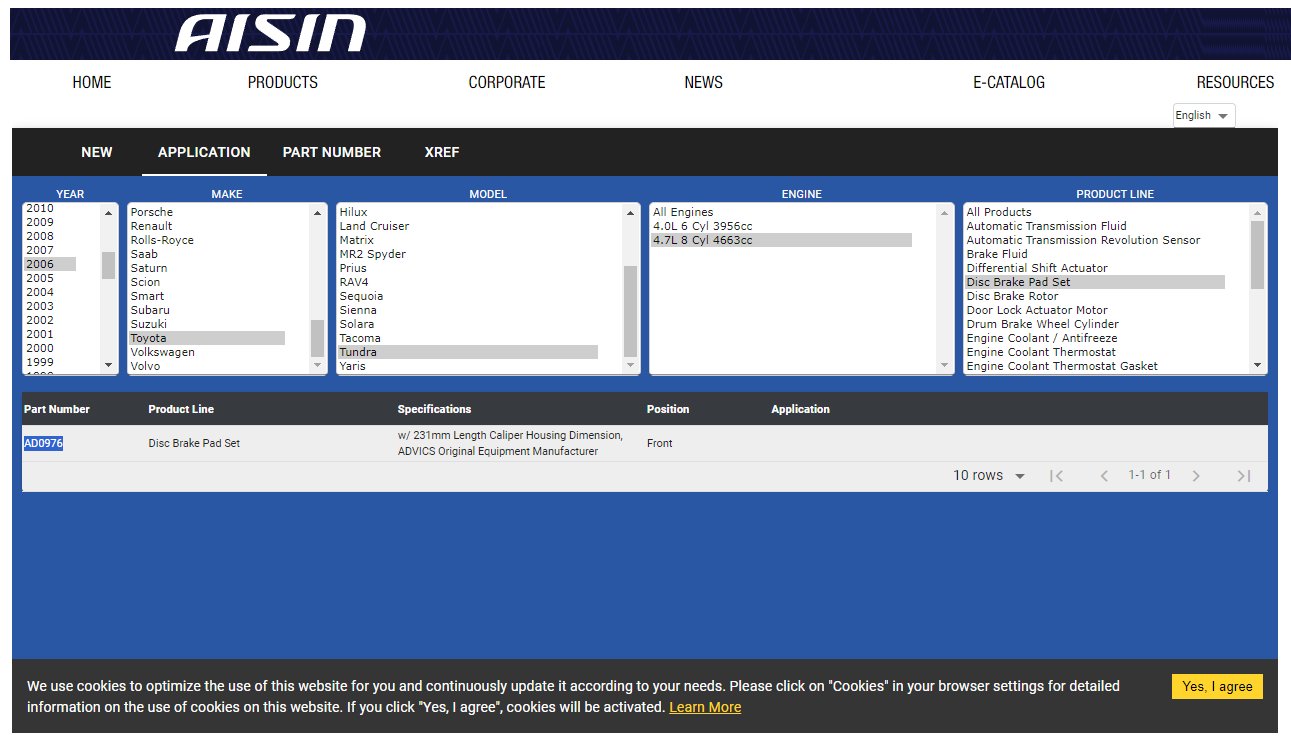Viewport: 1291px width, 747px height.
Task: Open the 10 rows per page dropdown
Action: pyautogui.click(x=989, y=476)
